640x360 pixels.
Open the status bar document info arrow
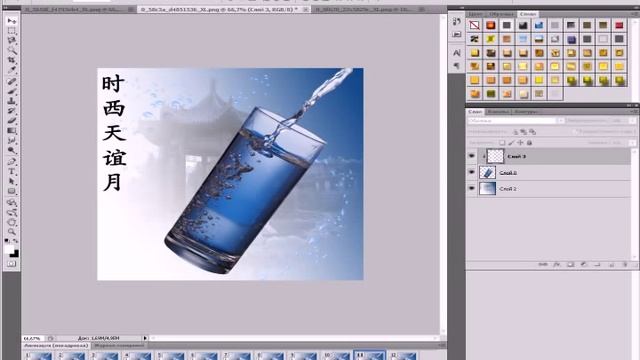click(x=145, y=338)
